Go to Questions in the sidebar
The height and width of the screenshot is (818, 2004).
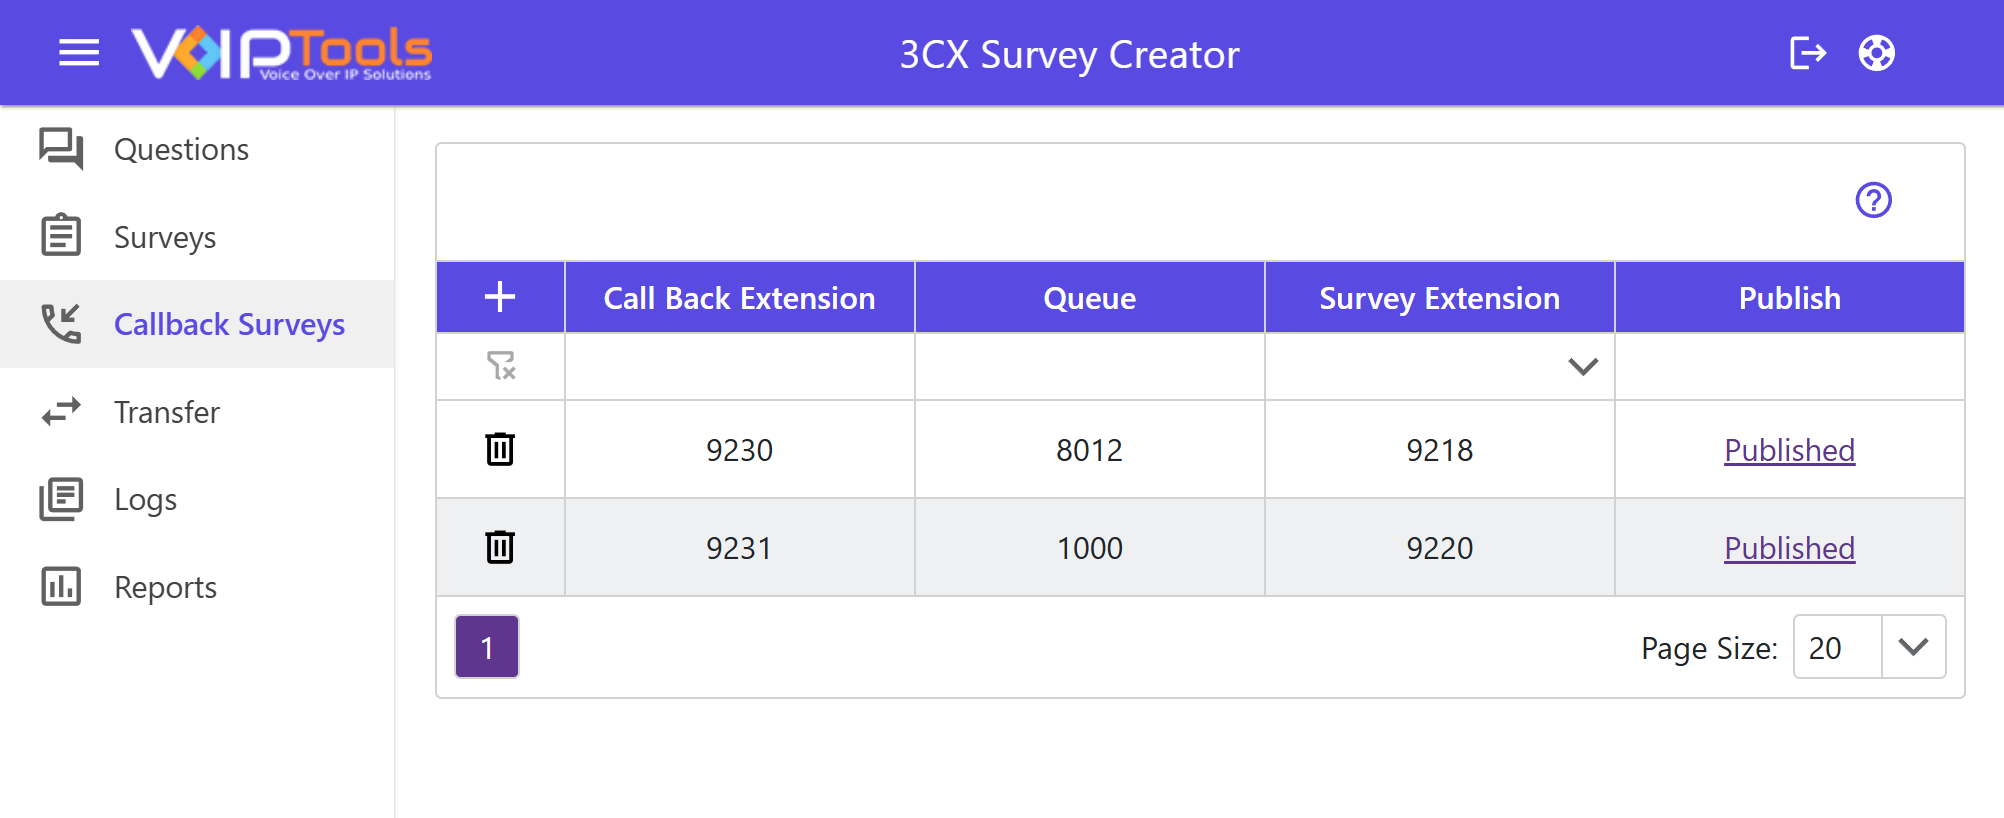[x=181, y=149]
